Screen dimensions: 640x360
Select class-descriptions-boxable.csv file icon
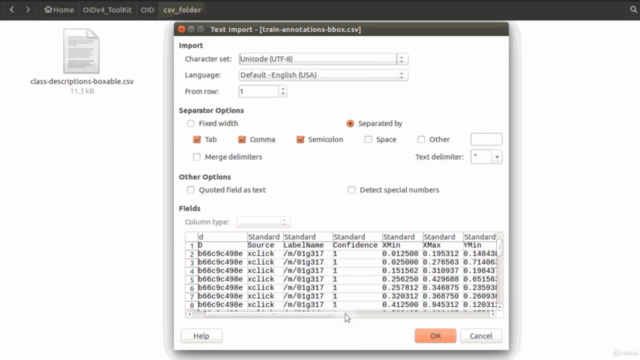(81, 51)
